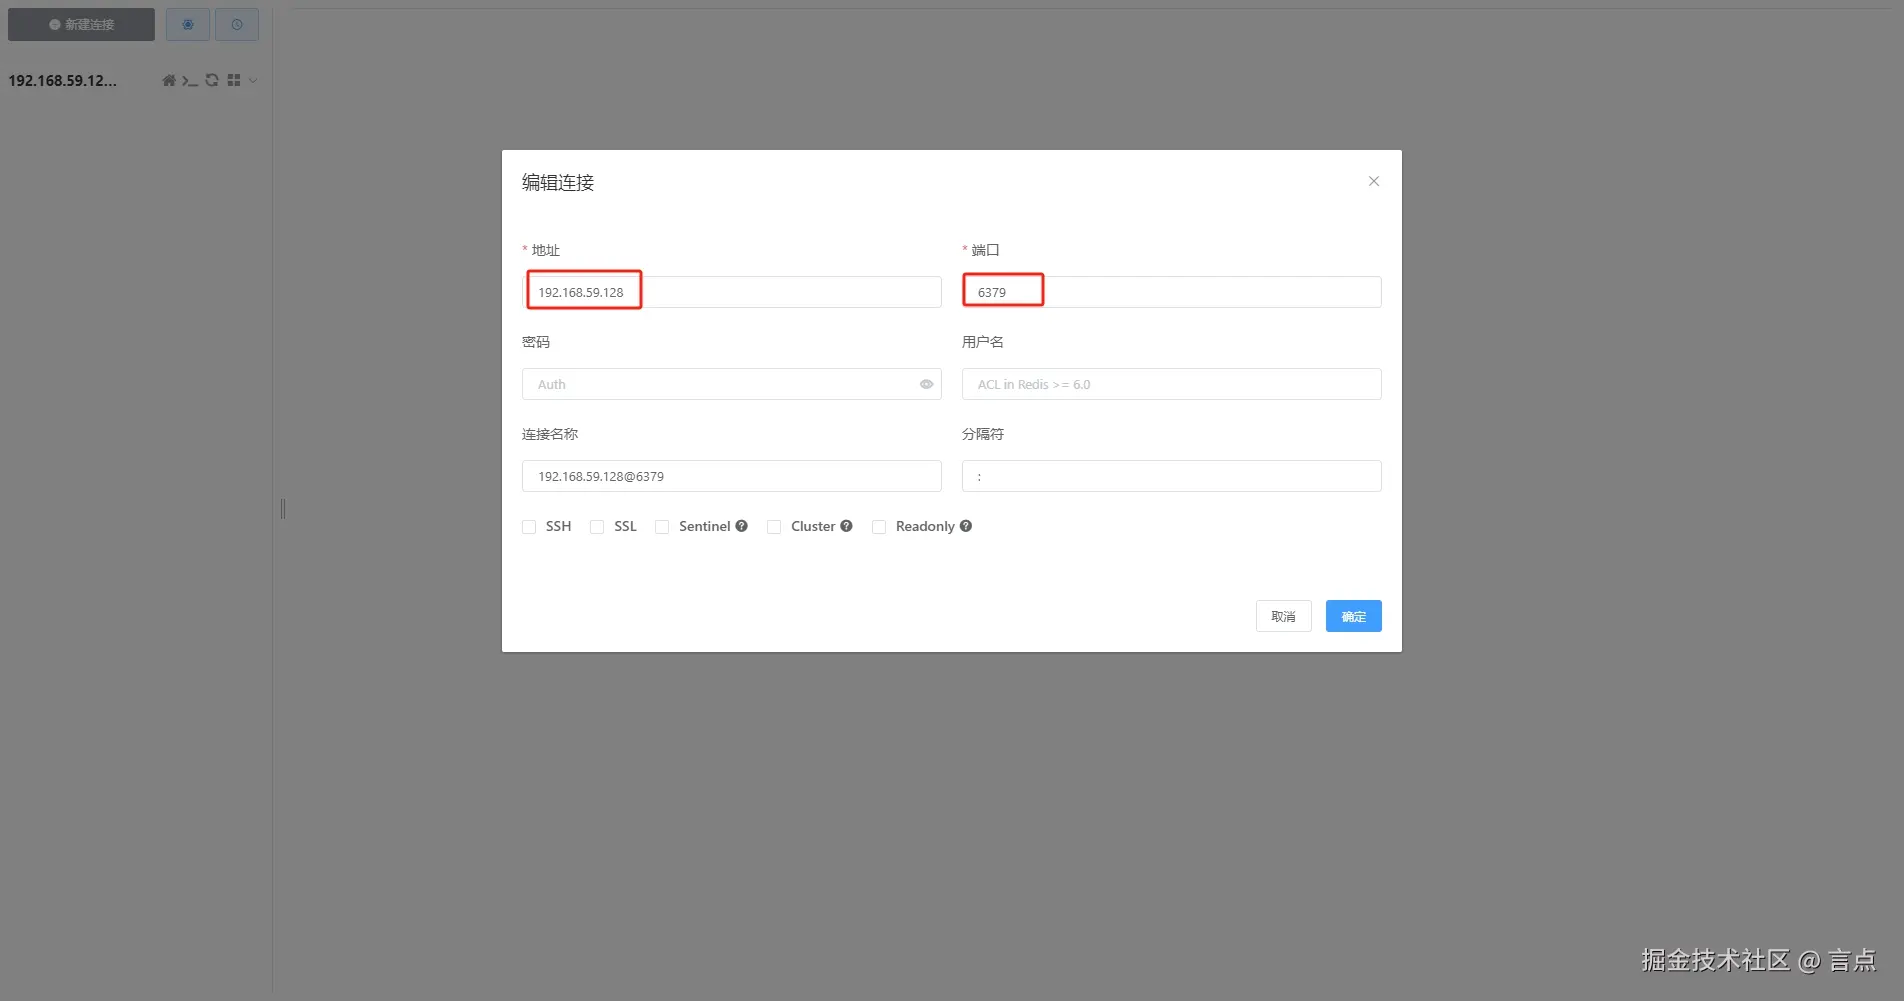Click the Cluster help question mark
Screen dimensions: 1904x1001
pos(846,526)
